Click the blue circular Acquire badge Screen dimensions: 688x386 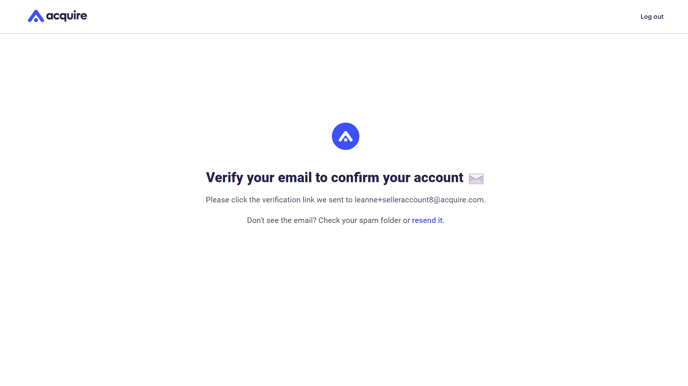point(345,136)
